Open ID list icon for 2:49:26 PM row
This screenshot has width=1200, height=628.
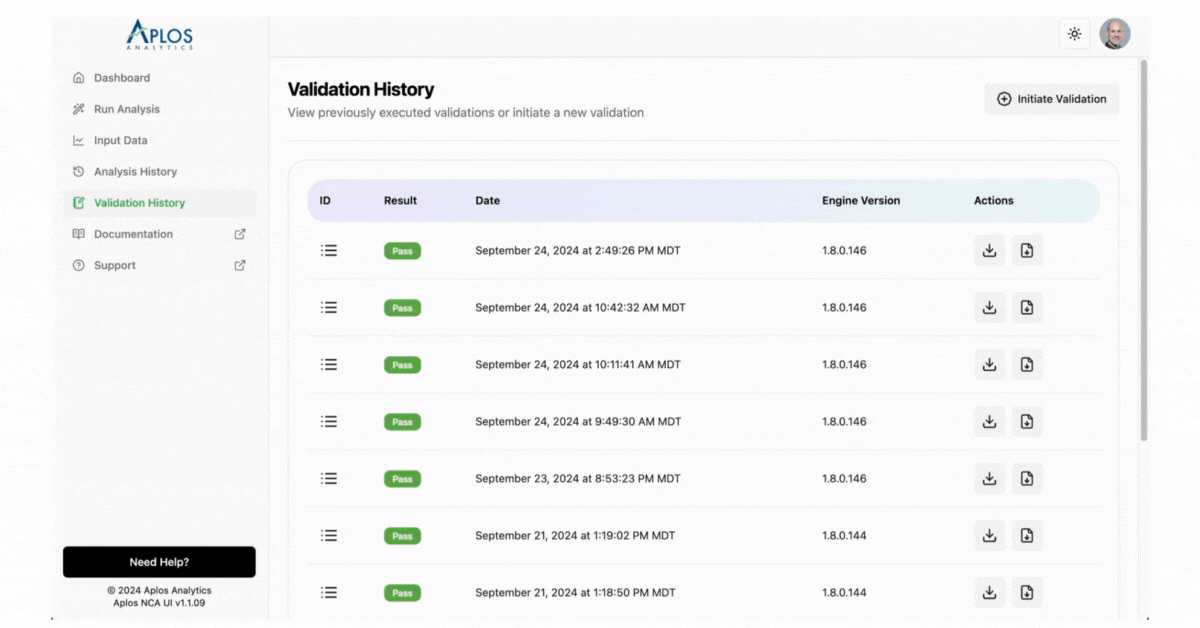pyautogui.click(x=329, y=250)
